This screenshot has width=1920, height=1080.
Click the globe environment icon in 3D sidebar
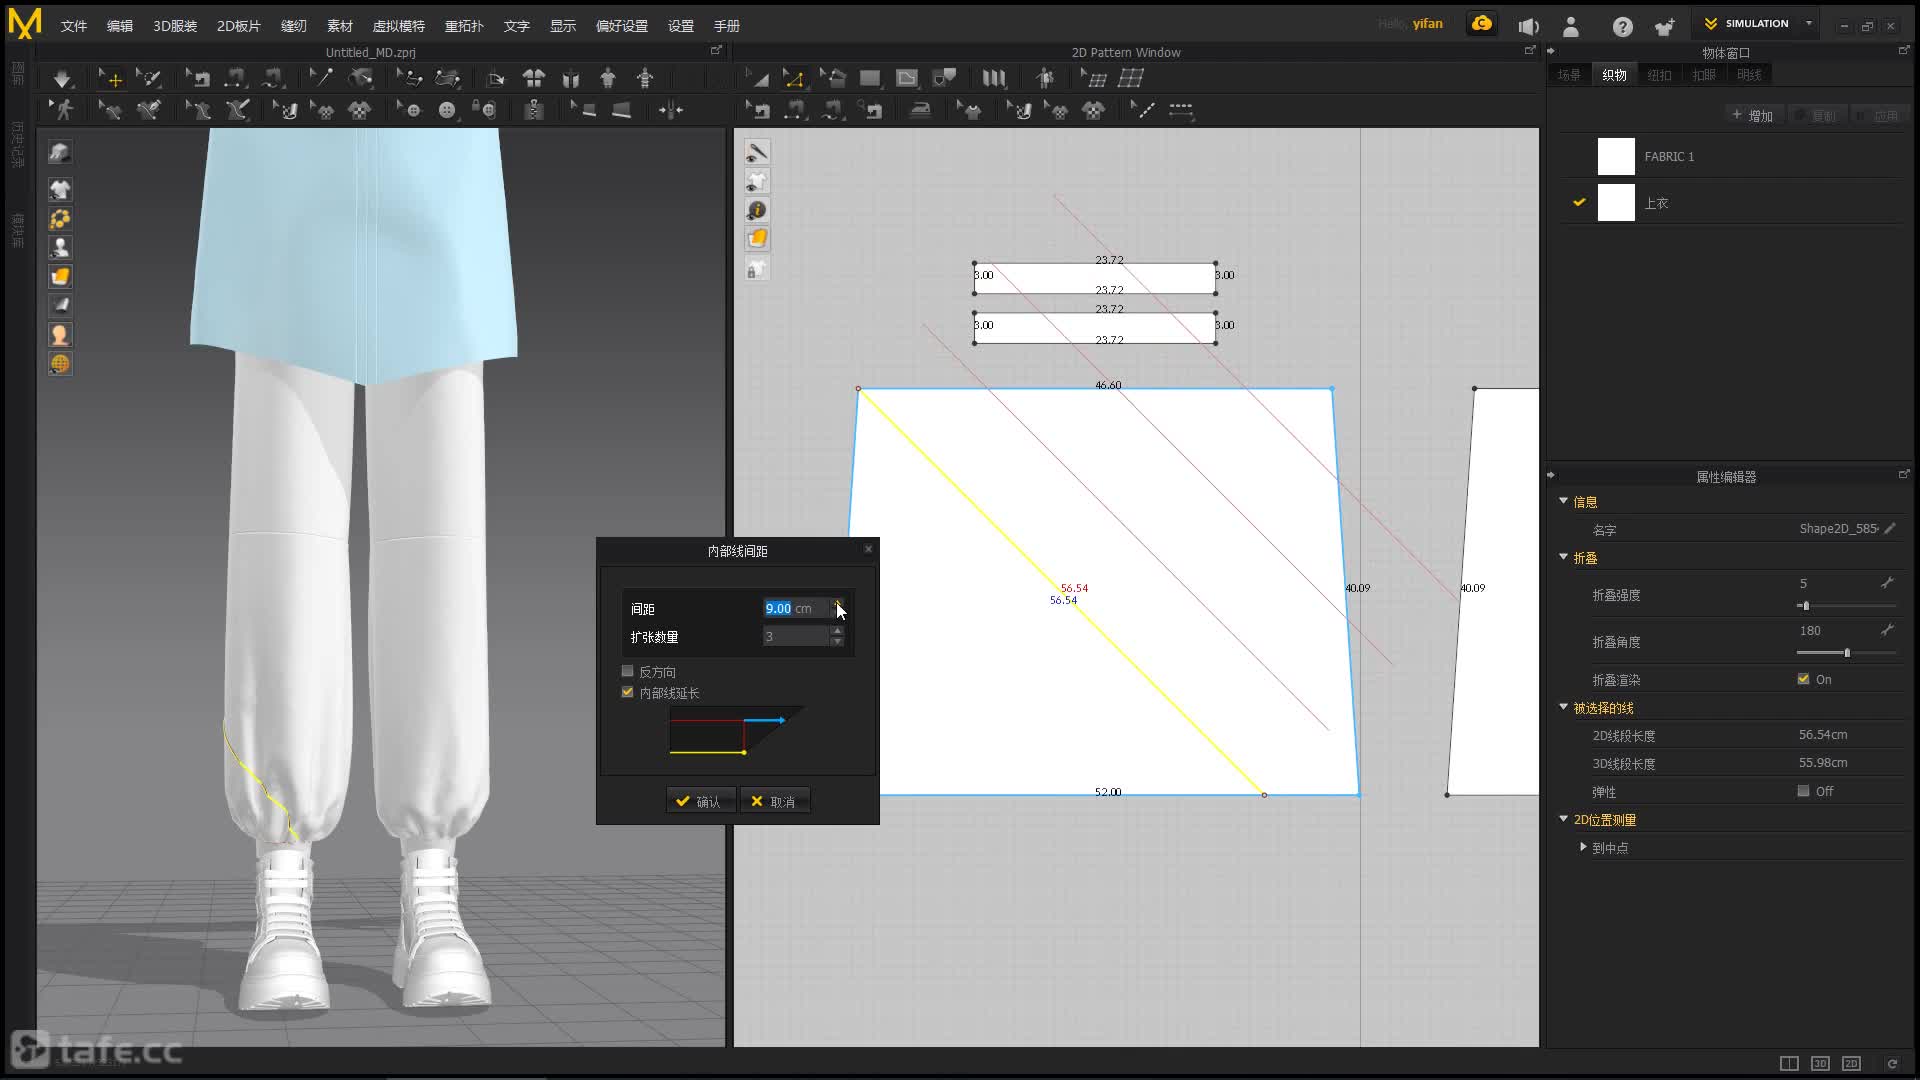pyautogui.click(x=60, y=364)
